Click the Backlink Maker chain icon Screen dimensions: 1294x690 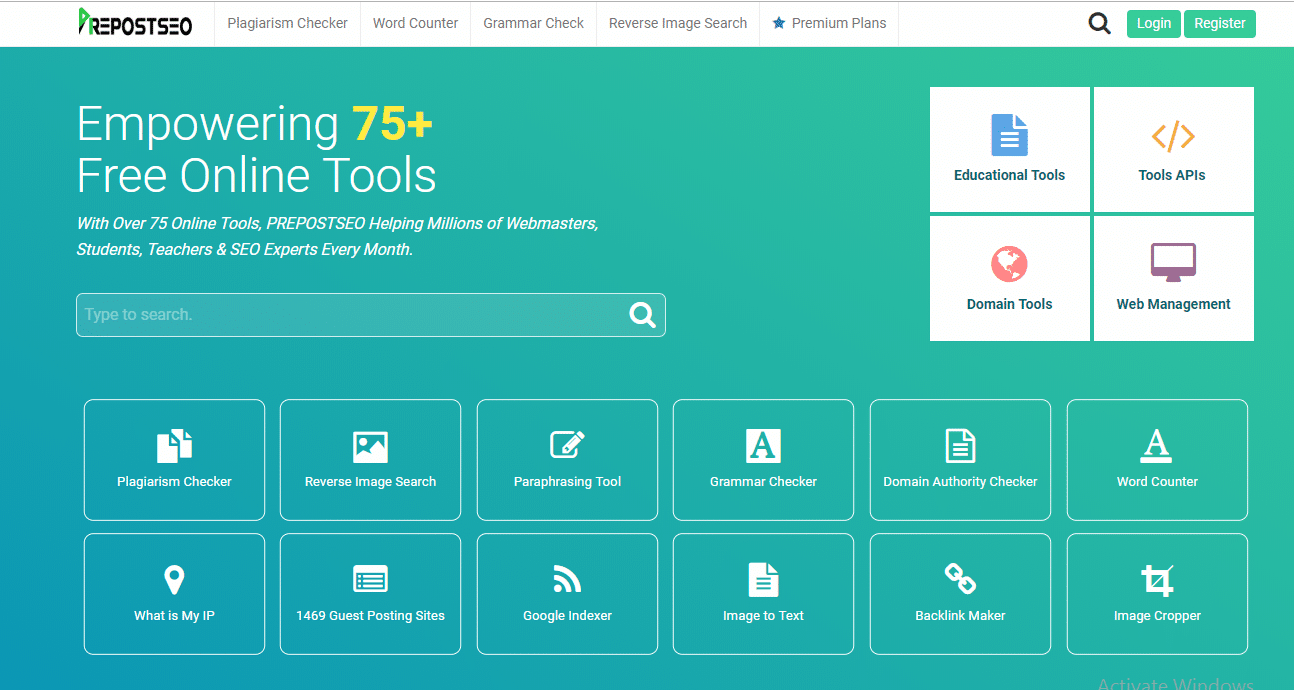pos(960,578)
